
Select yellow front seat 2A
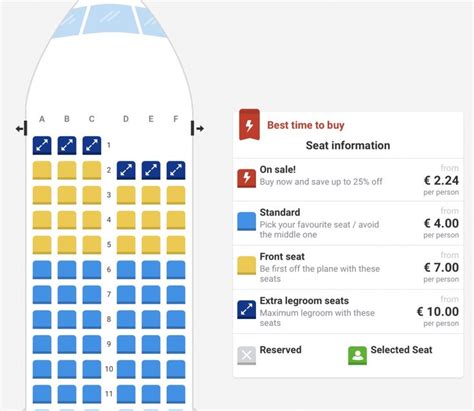[x=42, y=170]
